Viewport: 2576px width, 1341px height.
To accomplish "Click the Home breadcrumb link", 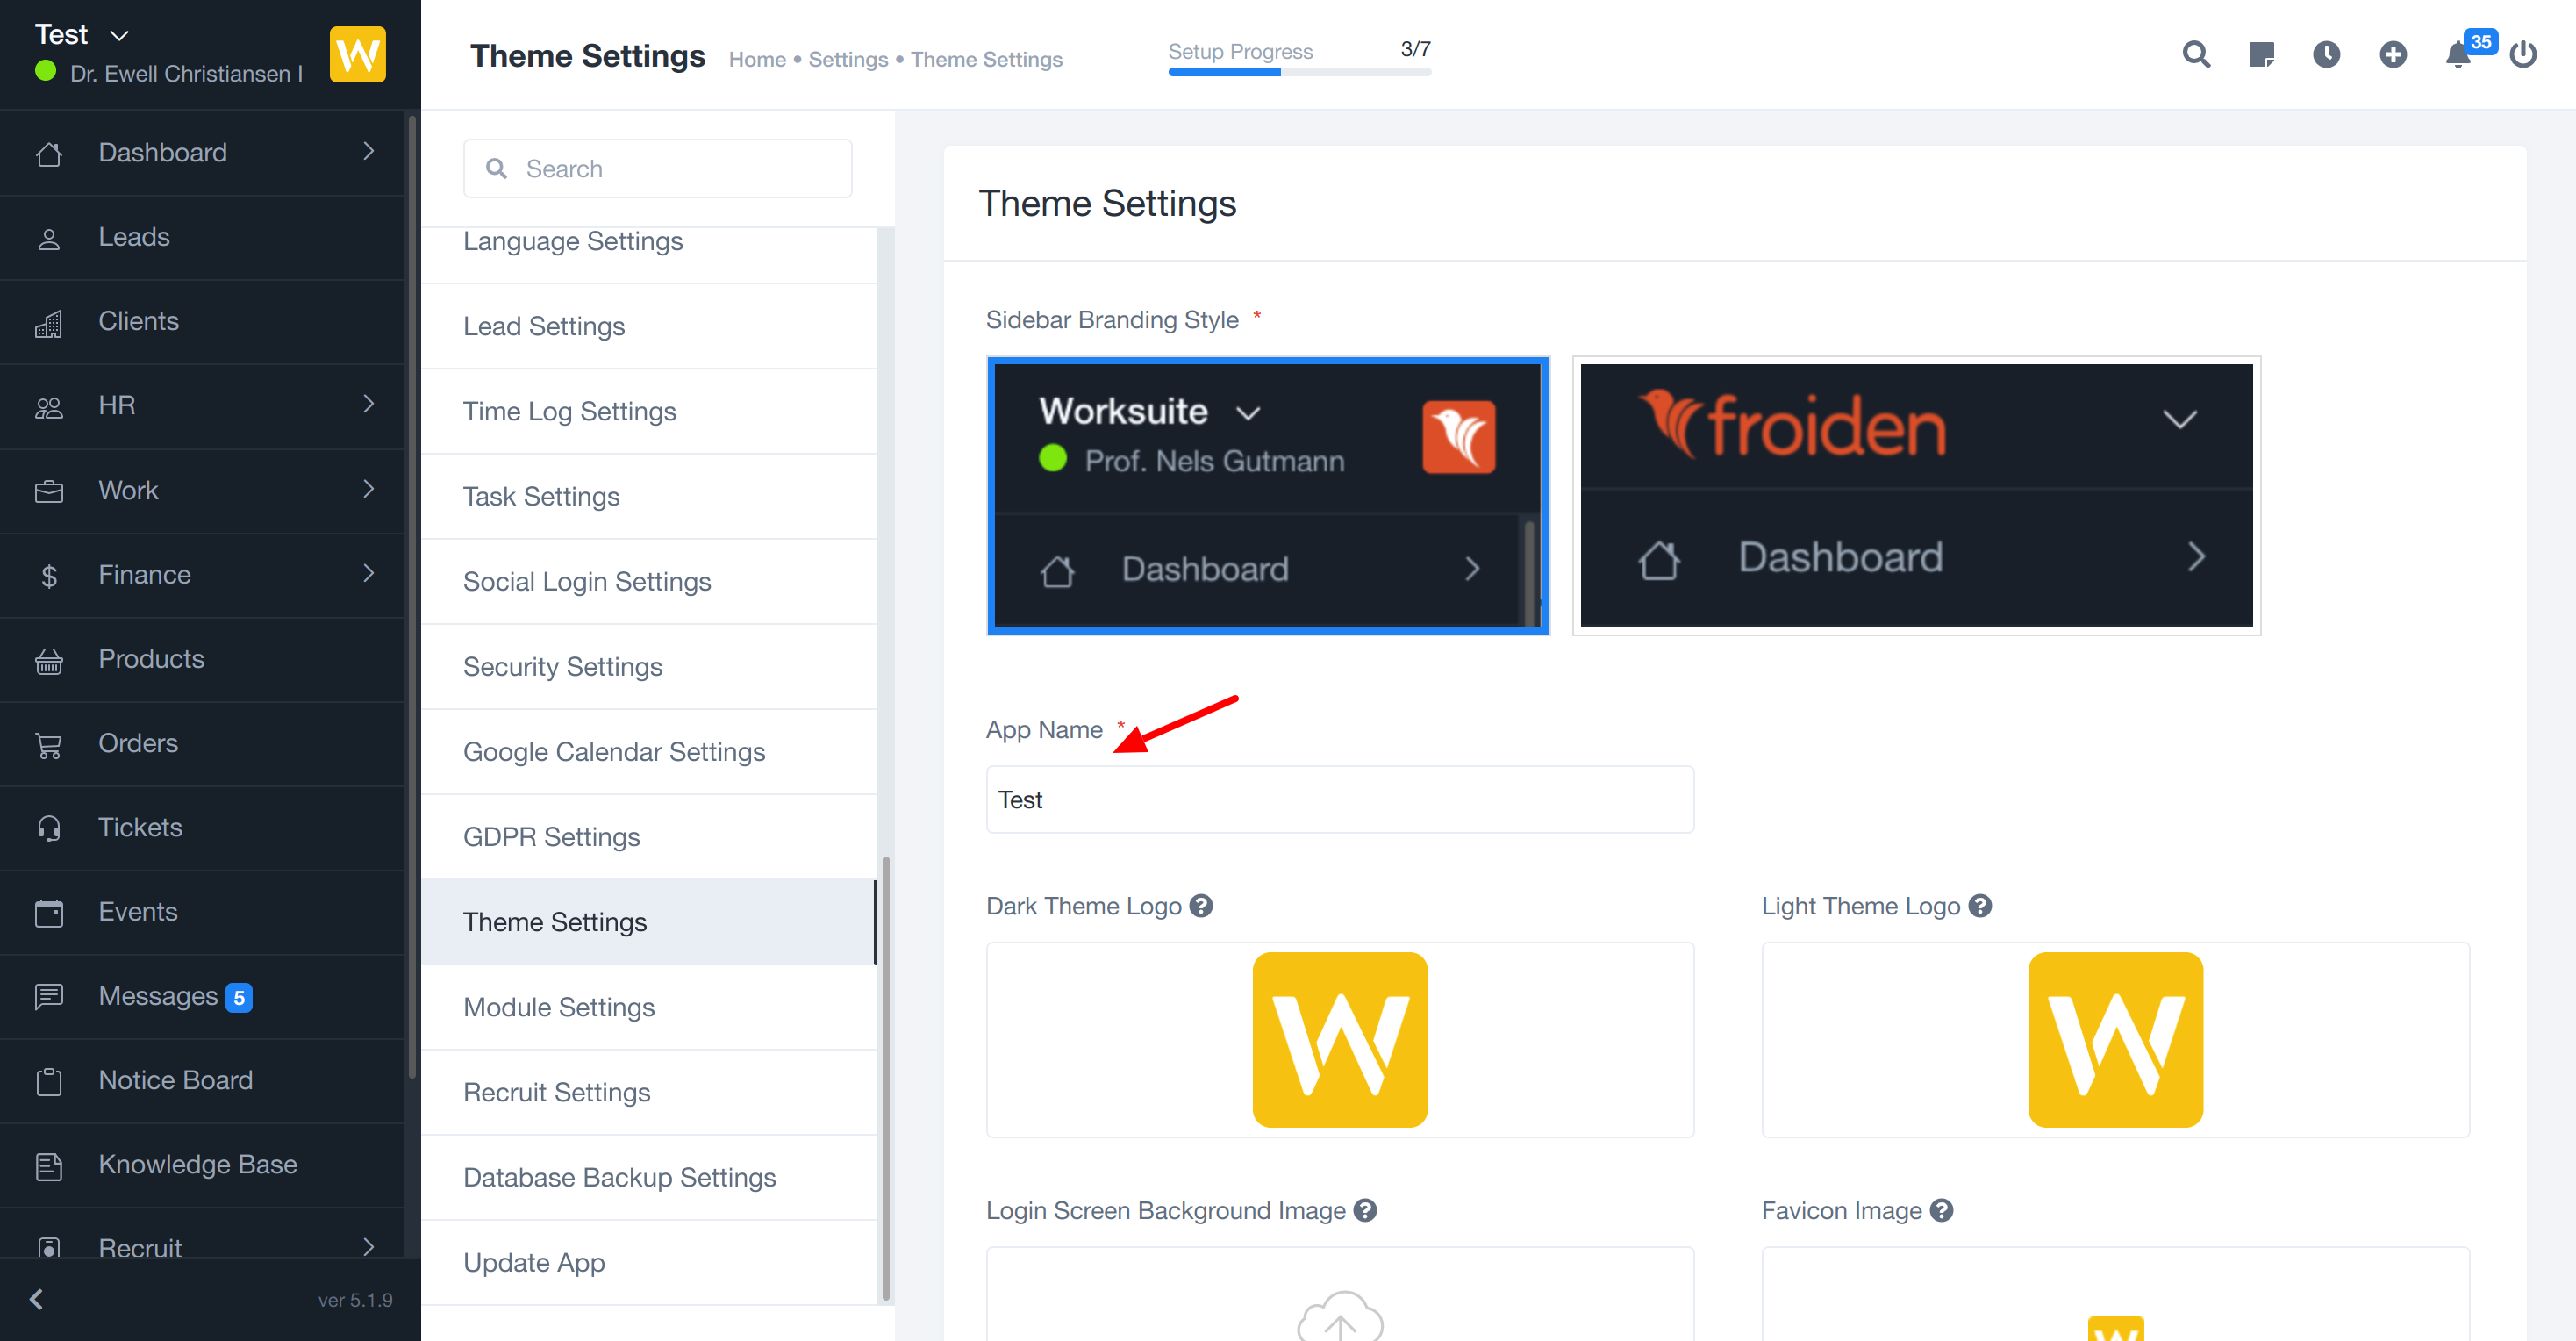I will point(756,60).
